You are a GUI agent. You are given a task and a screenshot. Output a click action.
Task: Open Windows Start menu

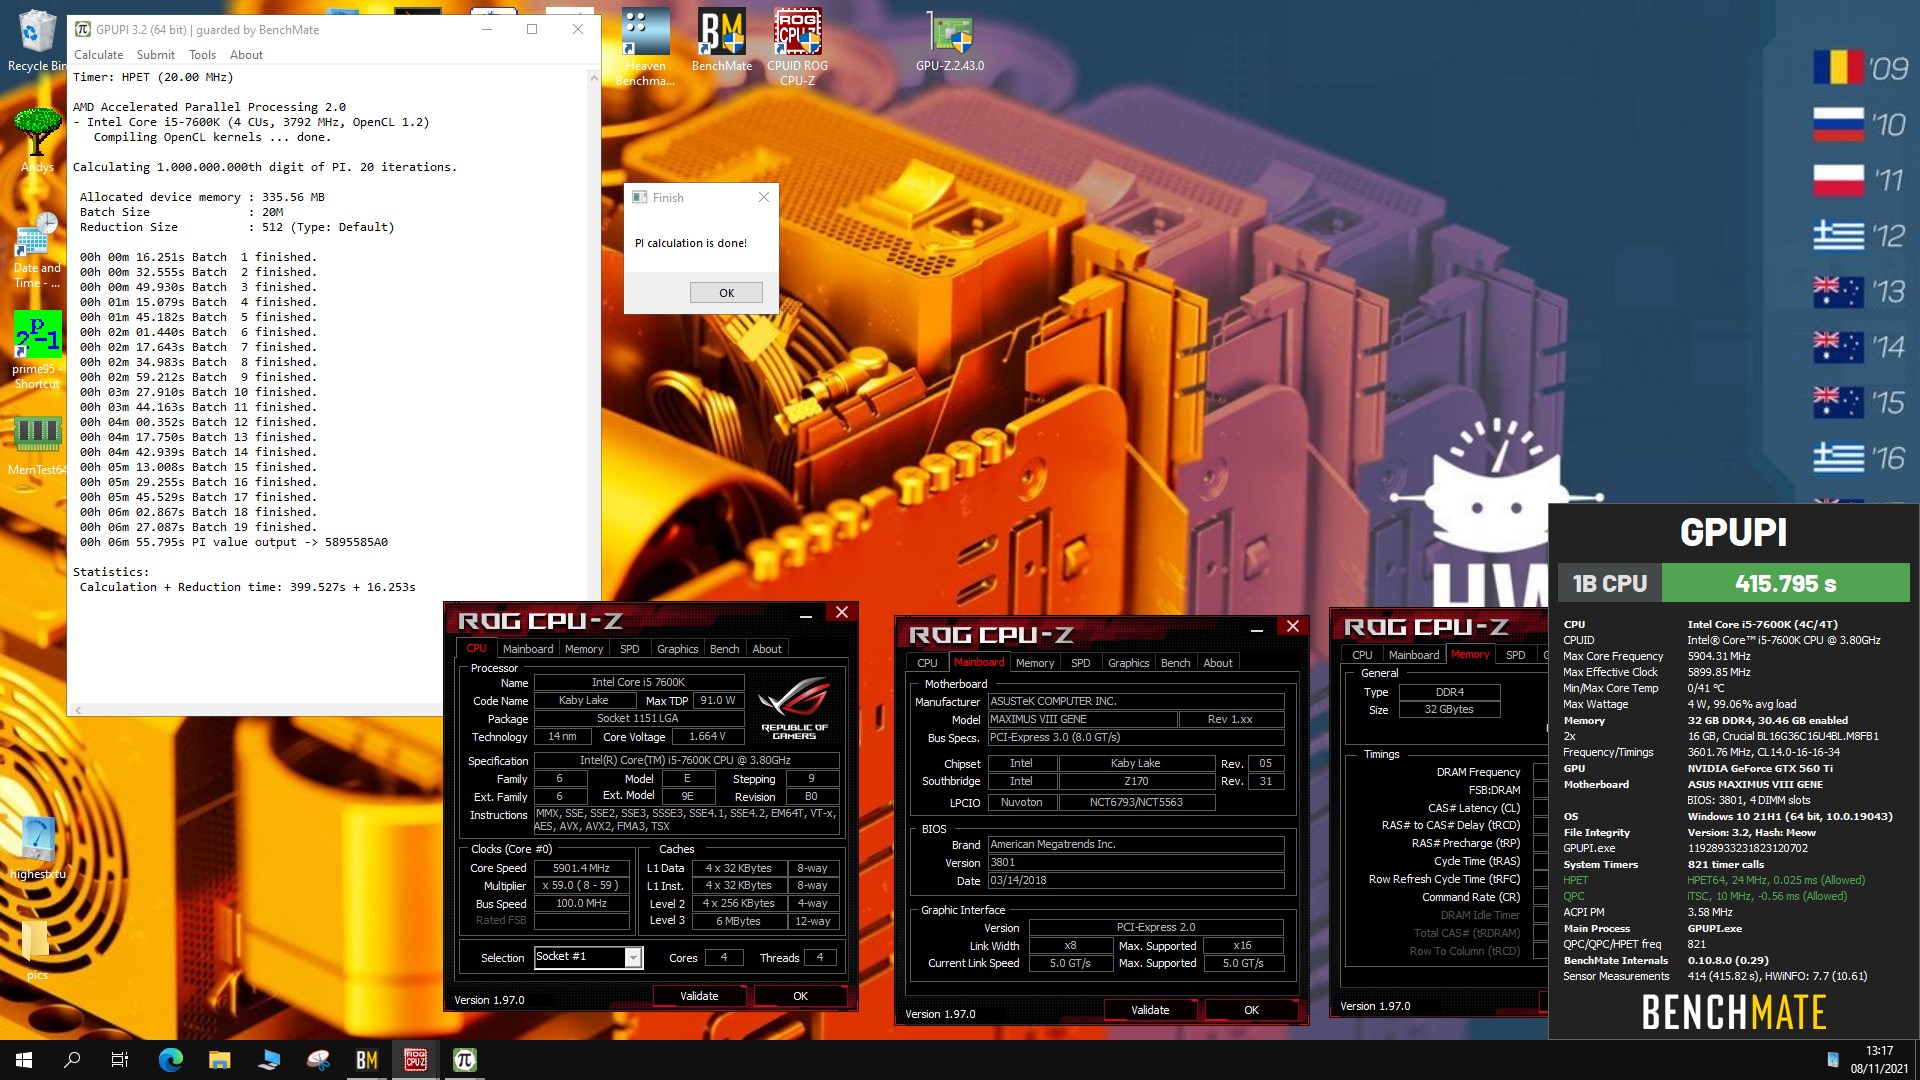click(x=24, y=1060)
